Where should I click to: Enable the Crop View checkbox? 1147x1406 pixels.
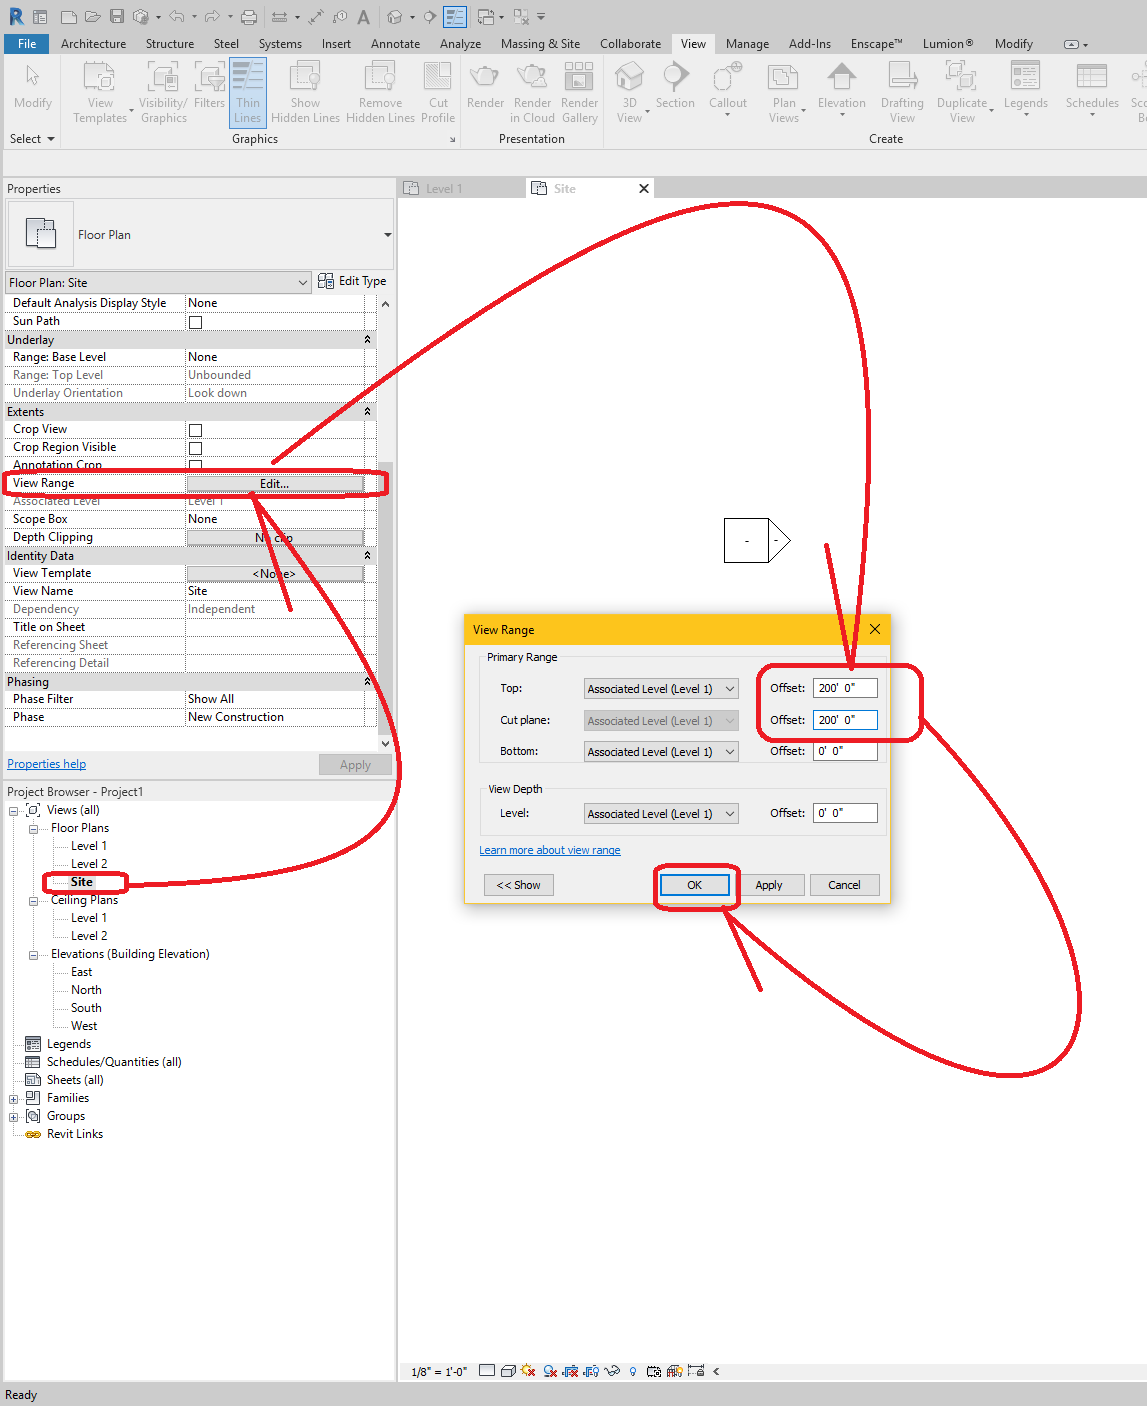click(x=194, y=429)
